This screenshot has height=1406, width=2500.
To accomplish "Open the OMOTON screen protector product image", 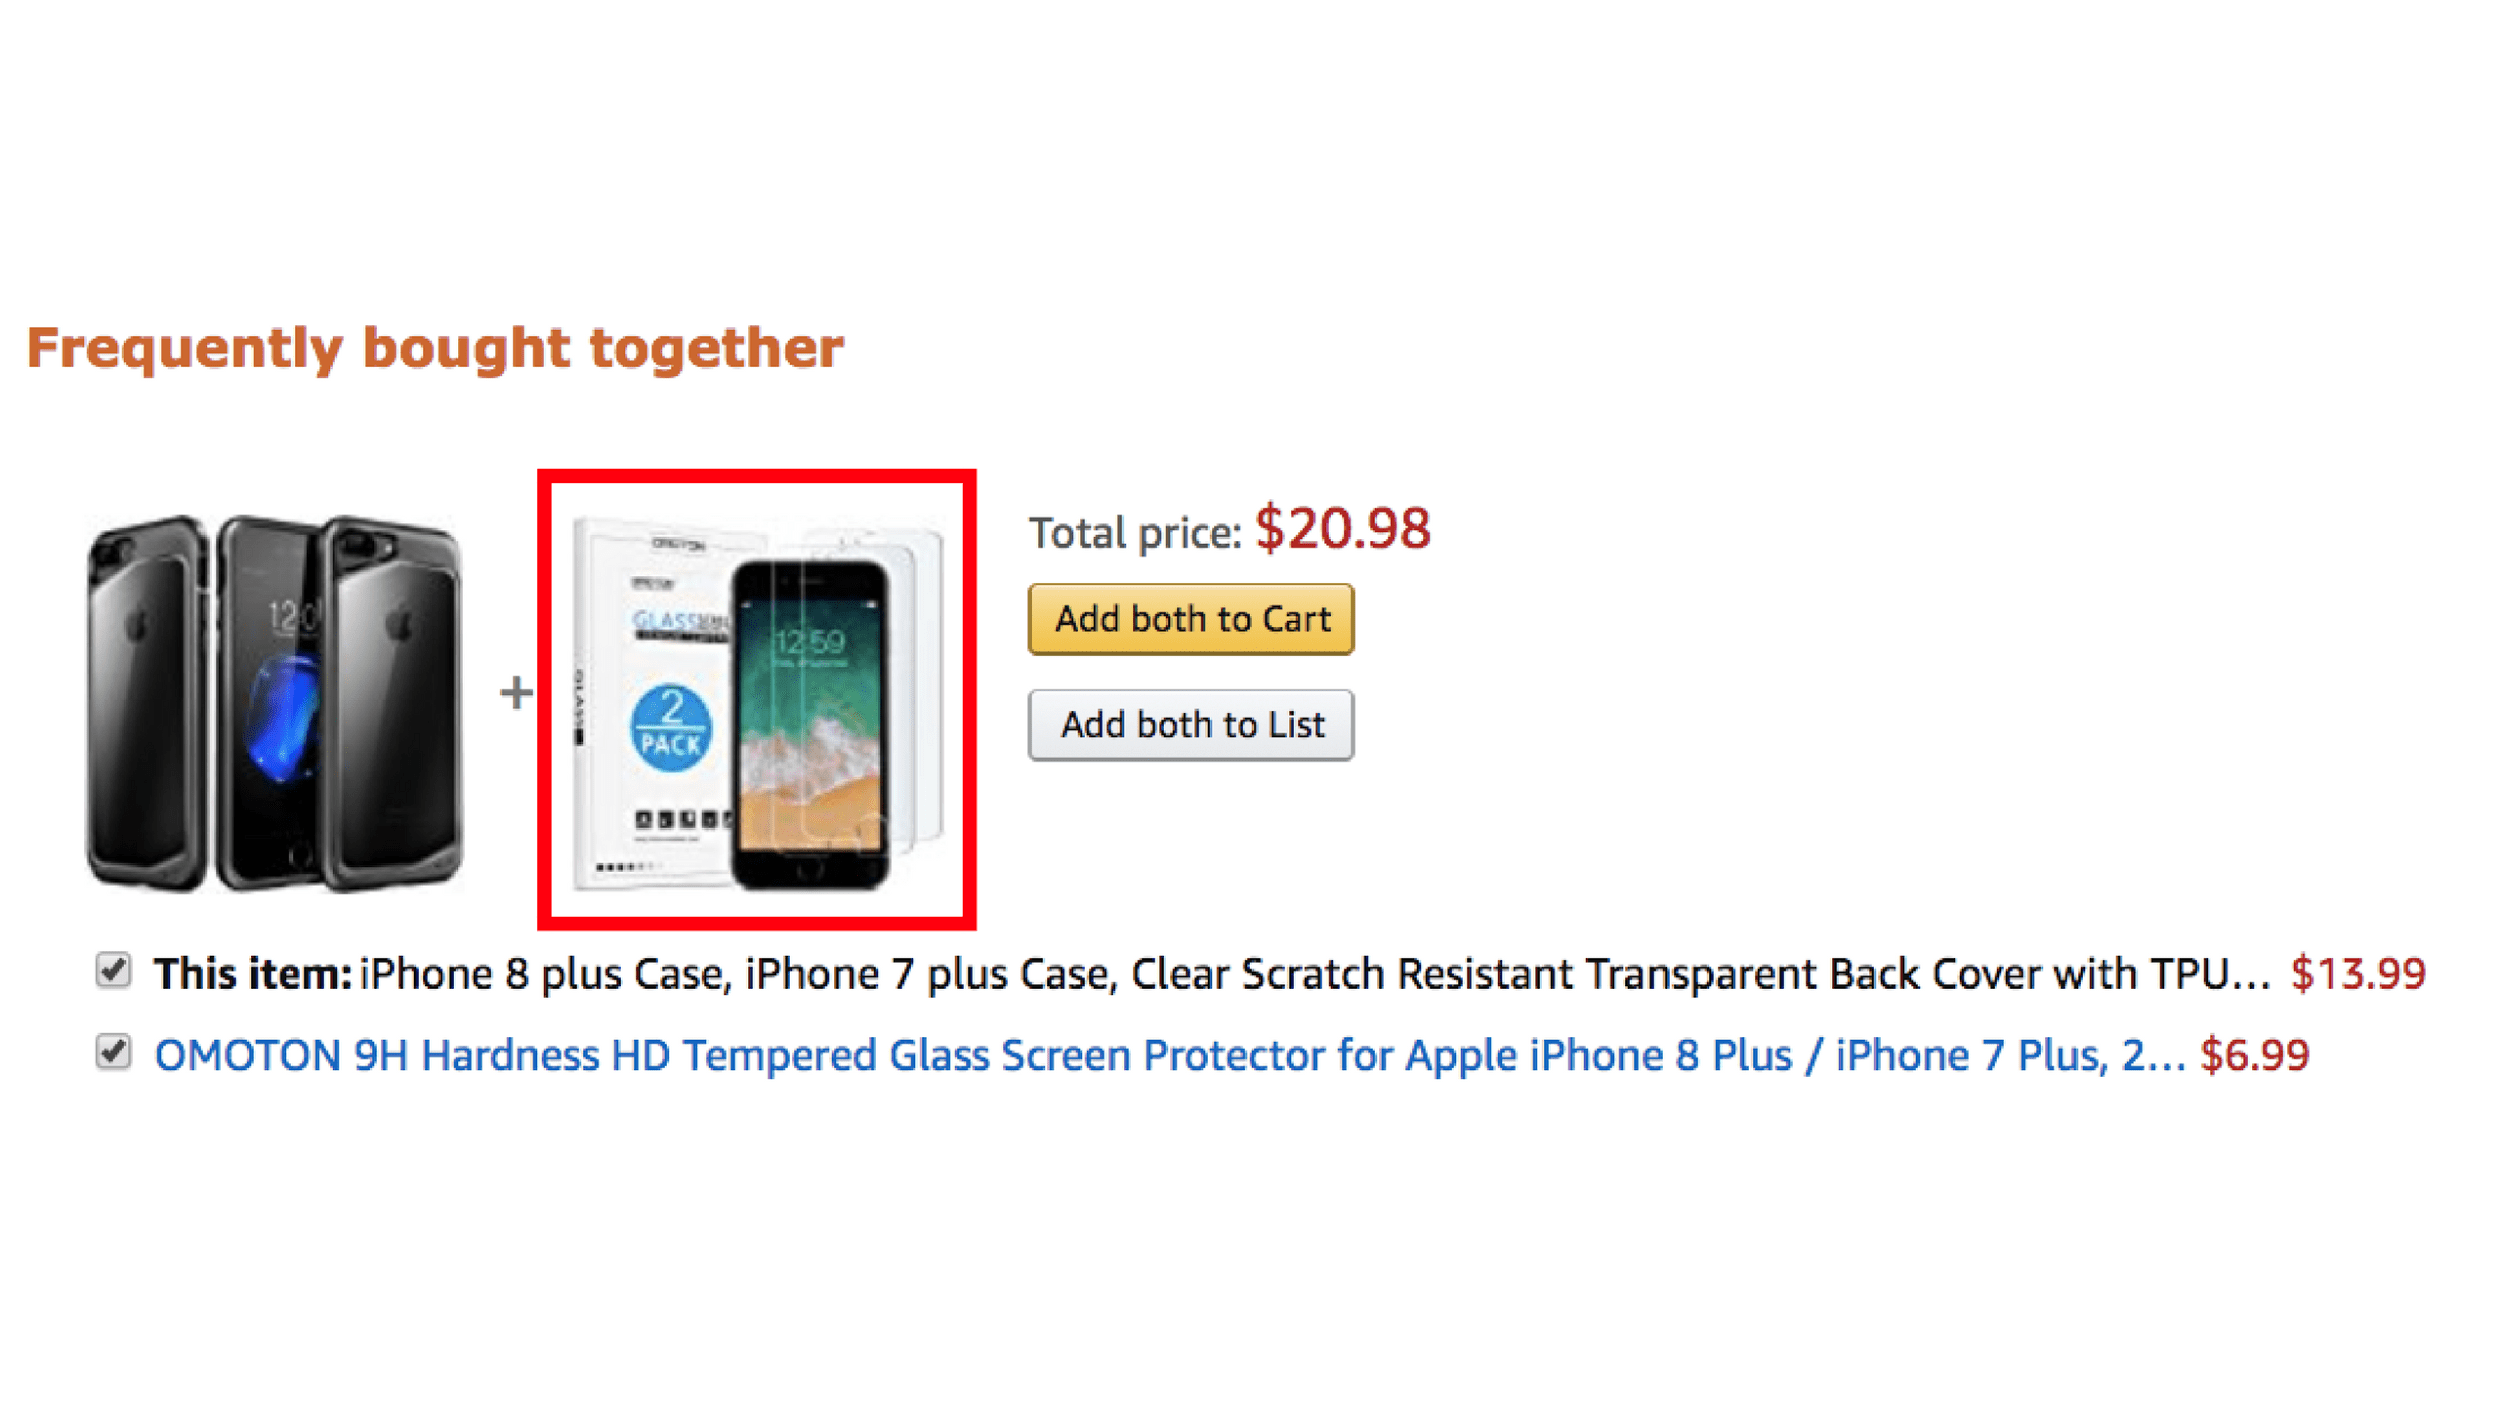I will pyautogui.click(x=757, y=700).
